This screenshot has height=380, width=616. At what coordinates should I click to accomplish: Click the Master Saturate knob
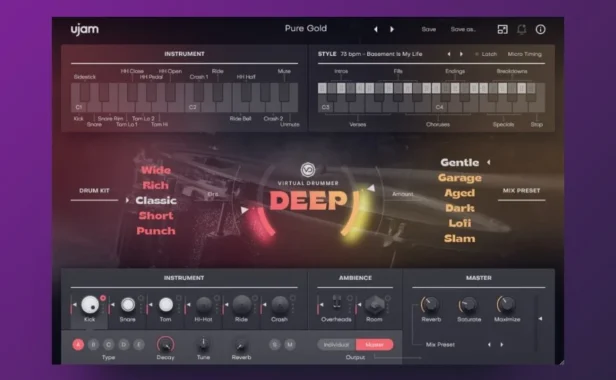(468, 305)
